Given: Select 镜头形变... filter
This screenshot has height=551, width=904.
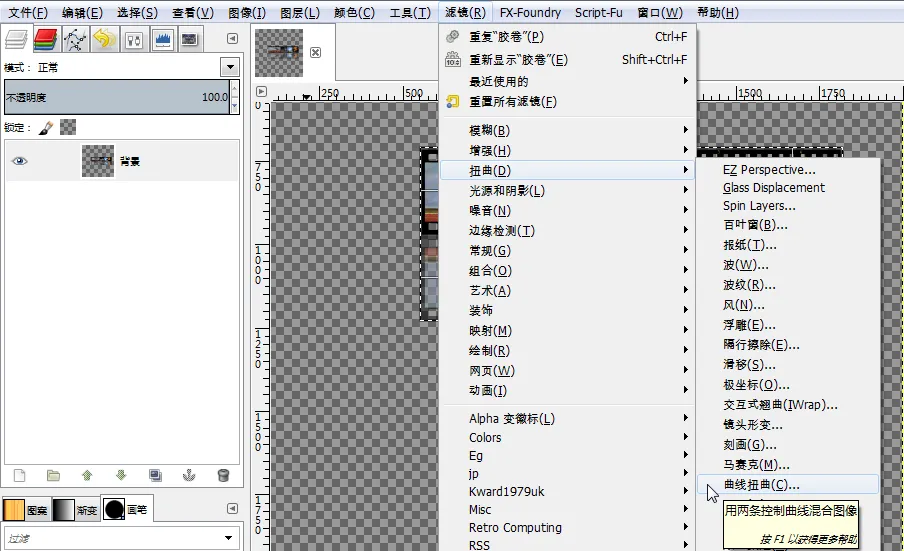Looking at the screenshot, I should 788,425.
